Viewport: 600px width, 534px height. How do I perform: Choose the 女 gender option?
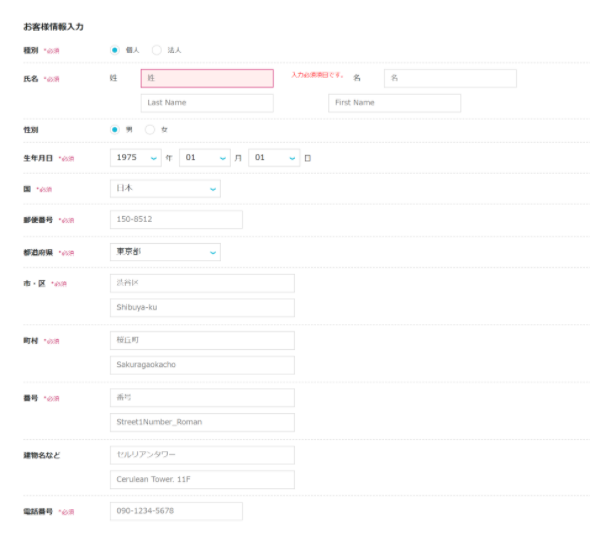tap(150, 129)
